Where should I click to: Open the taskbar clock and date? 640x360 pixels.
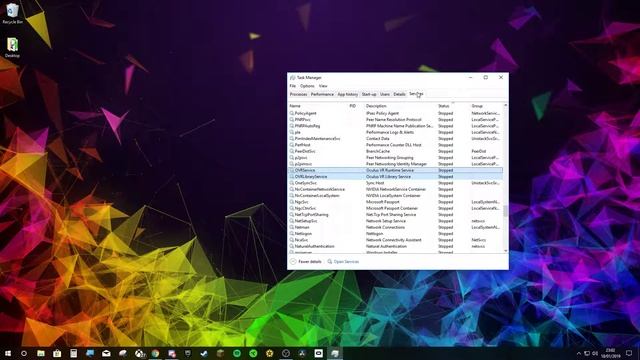(610, 353)
